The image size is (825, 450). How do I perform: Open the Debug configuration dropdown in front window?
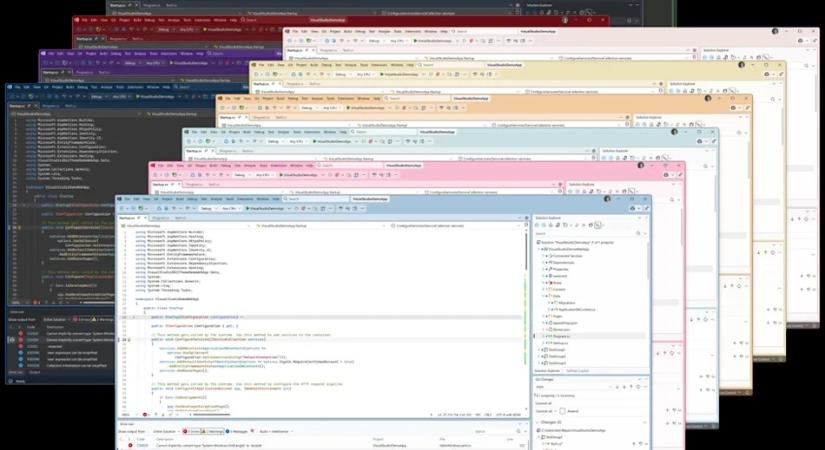(208, 208)
